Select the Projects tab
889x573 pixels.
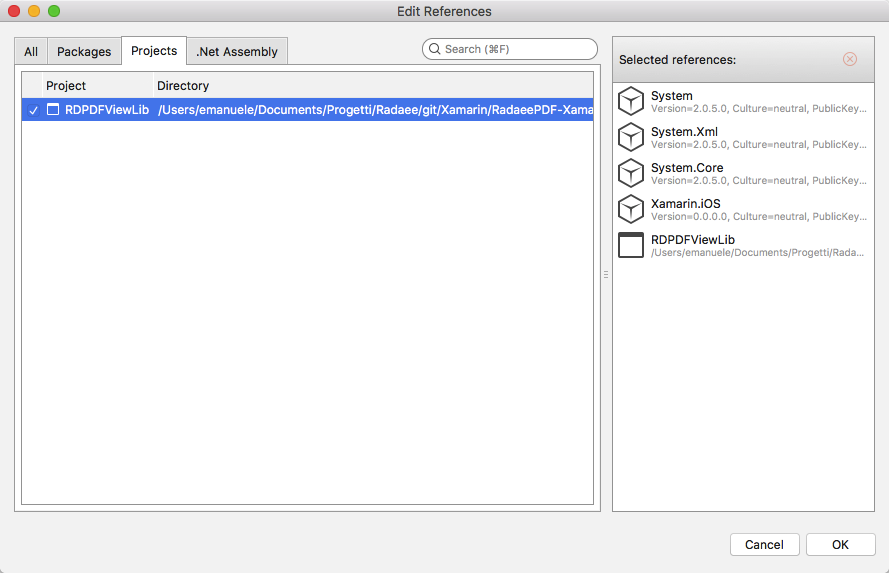[x=154, y=51]
